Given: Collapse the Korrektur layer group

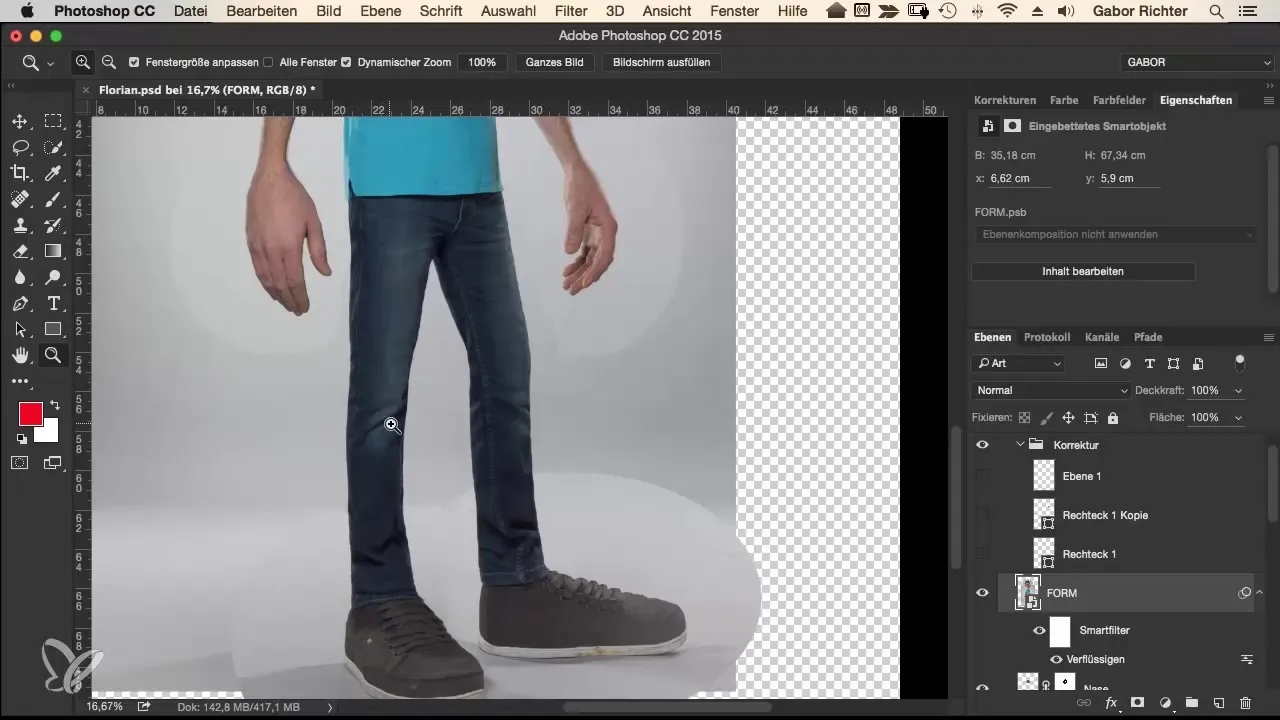Looking at the screenshot, I should pos(1020,444).
